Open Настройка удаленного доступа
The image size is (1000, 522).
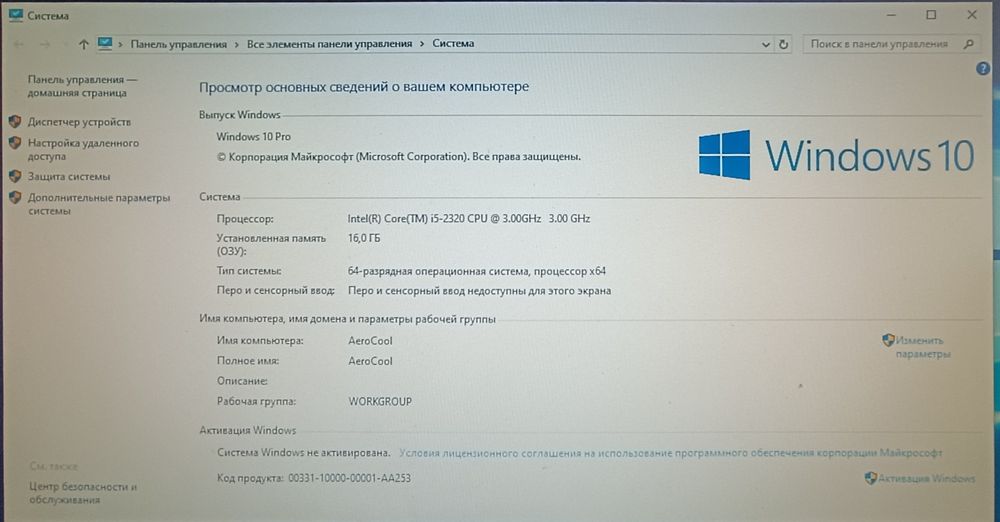click(x=83, y=149)
